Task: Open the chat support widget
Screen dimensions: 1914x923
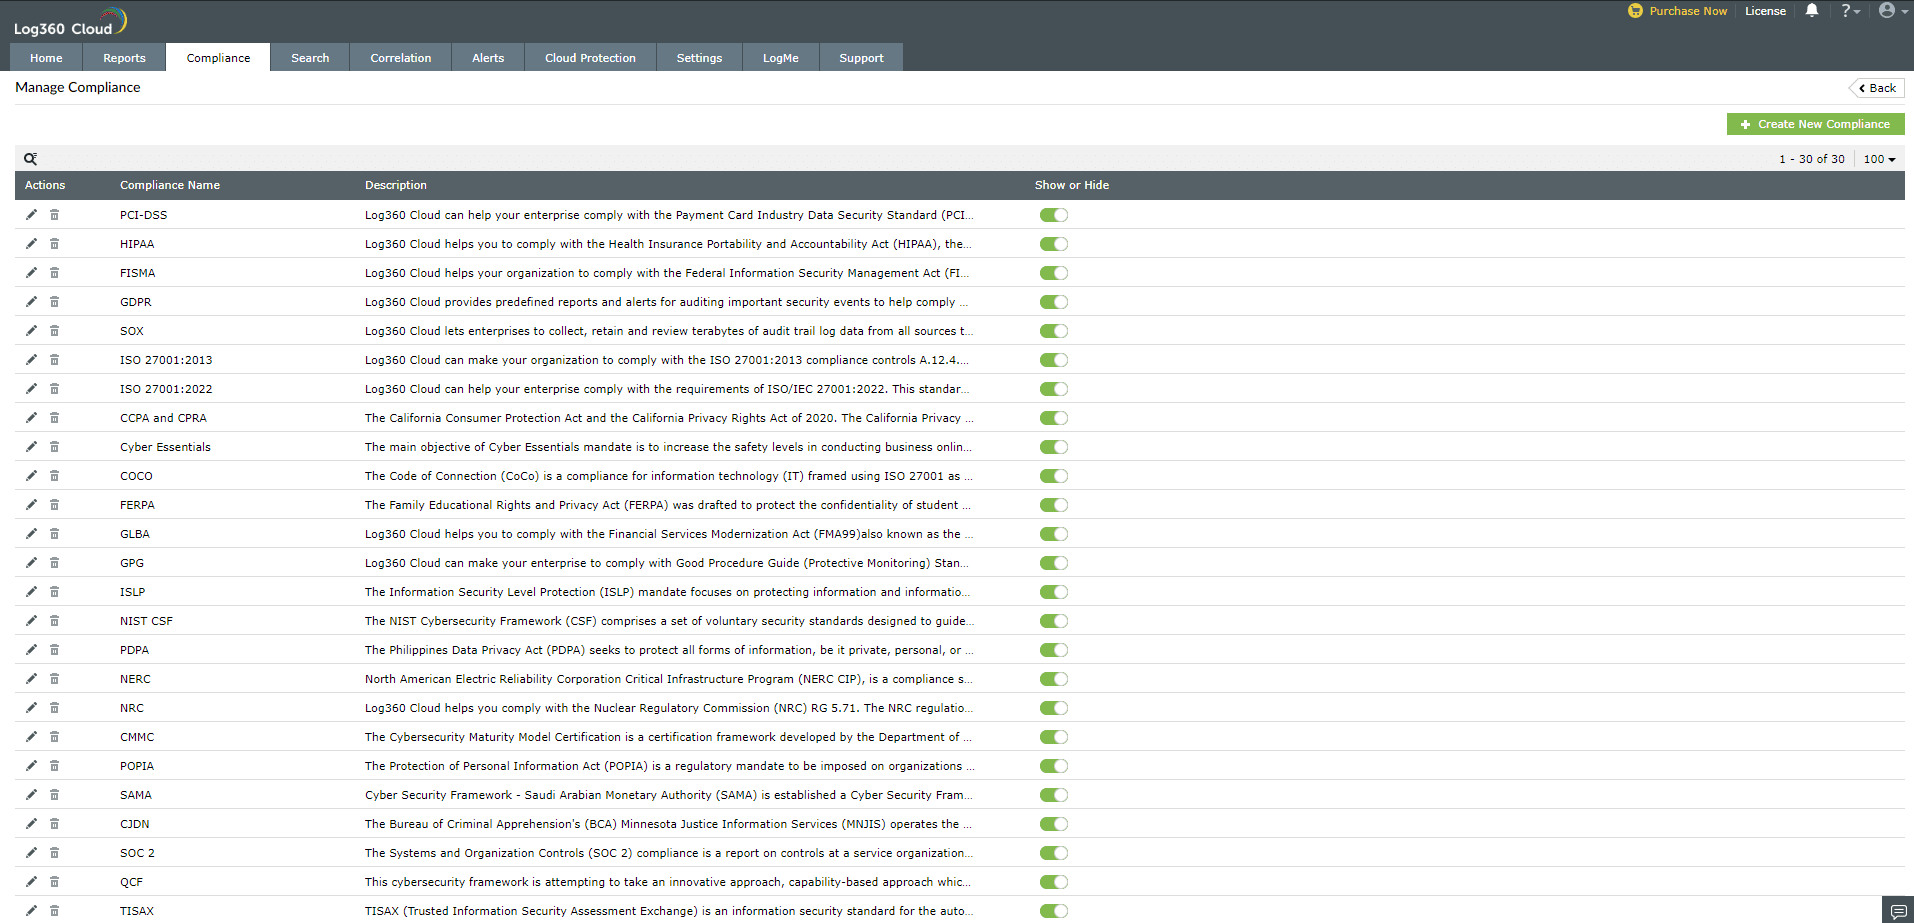Action: (x=1898, y=911)
